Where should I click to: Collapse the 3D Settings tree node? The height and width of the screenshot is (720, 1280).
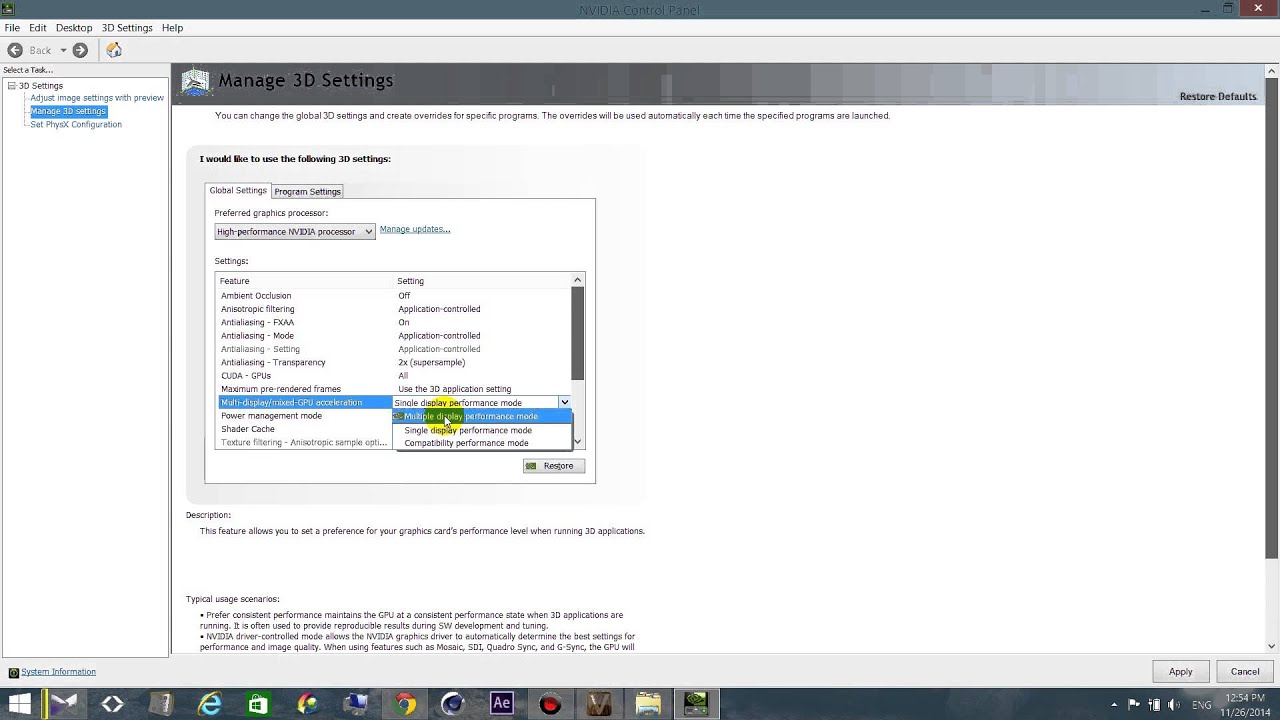coord(12,86)
